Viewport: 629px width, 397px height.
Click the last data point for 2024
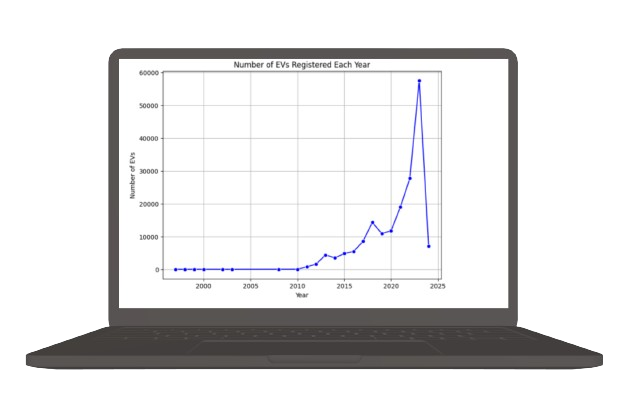click(429, 246)
